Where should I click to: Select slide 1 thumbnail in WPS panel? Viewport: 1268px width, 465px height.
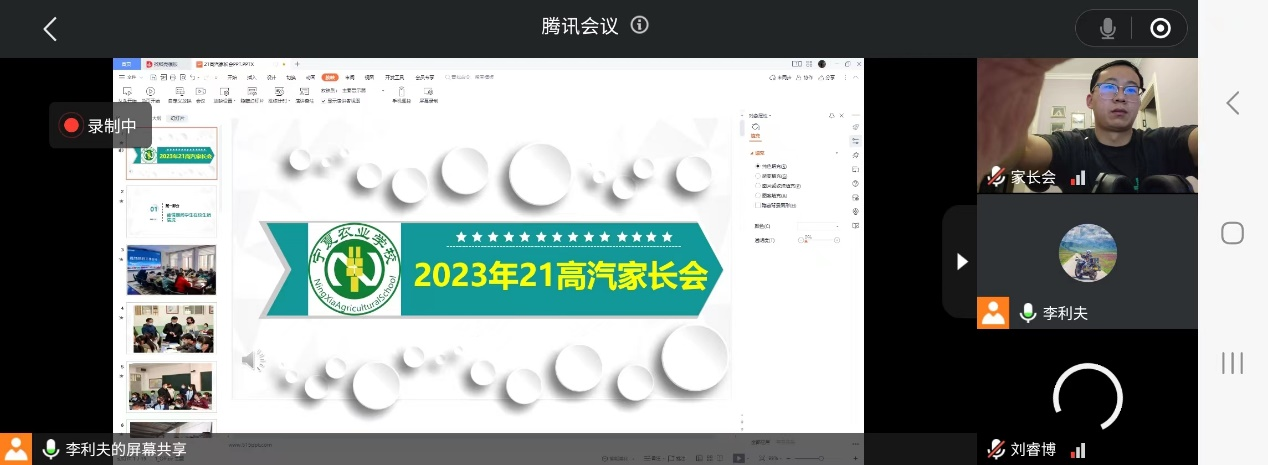point(171,153)
